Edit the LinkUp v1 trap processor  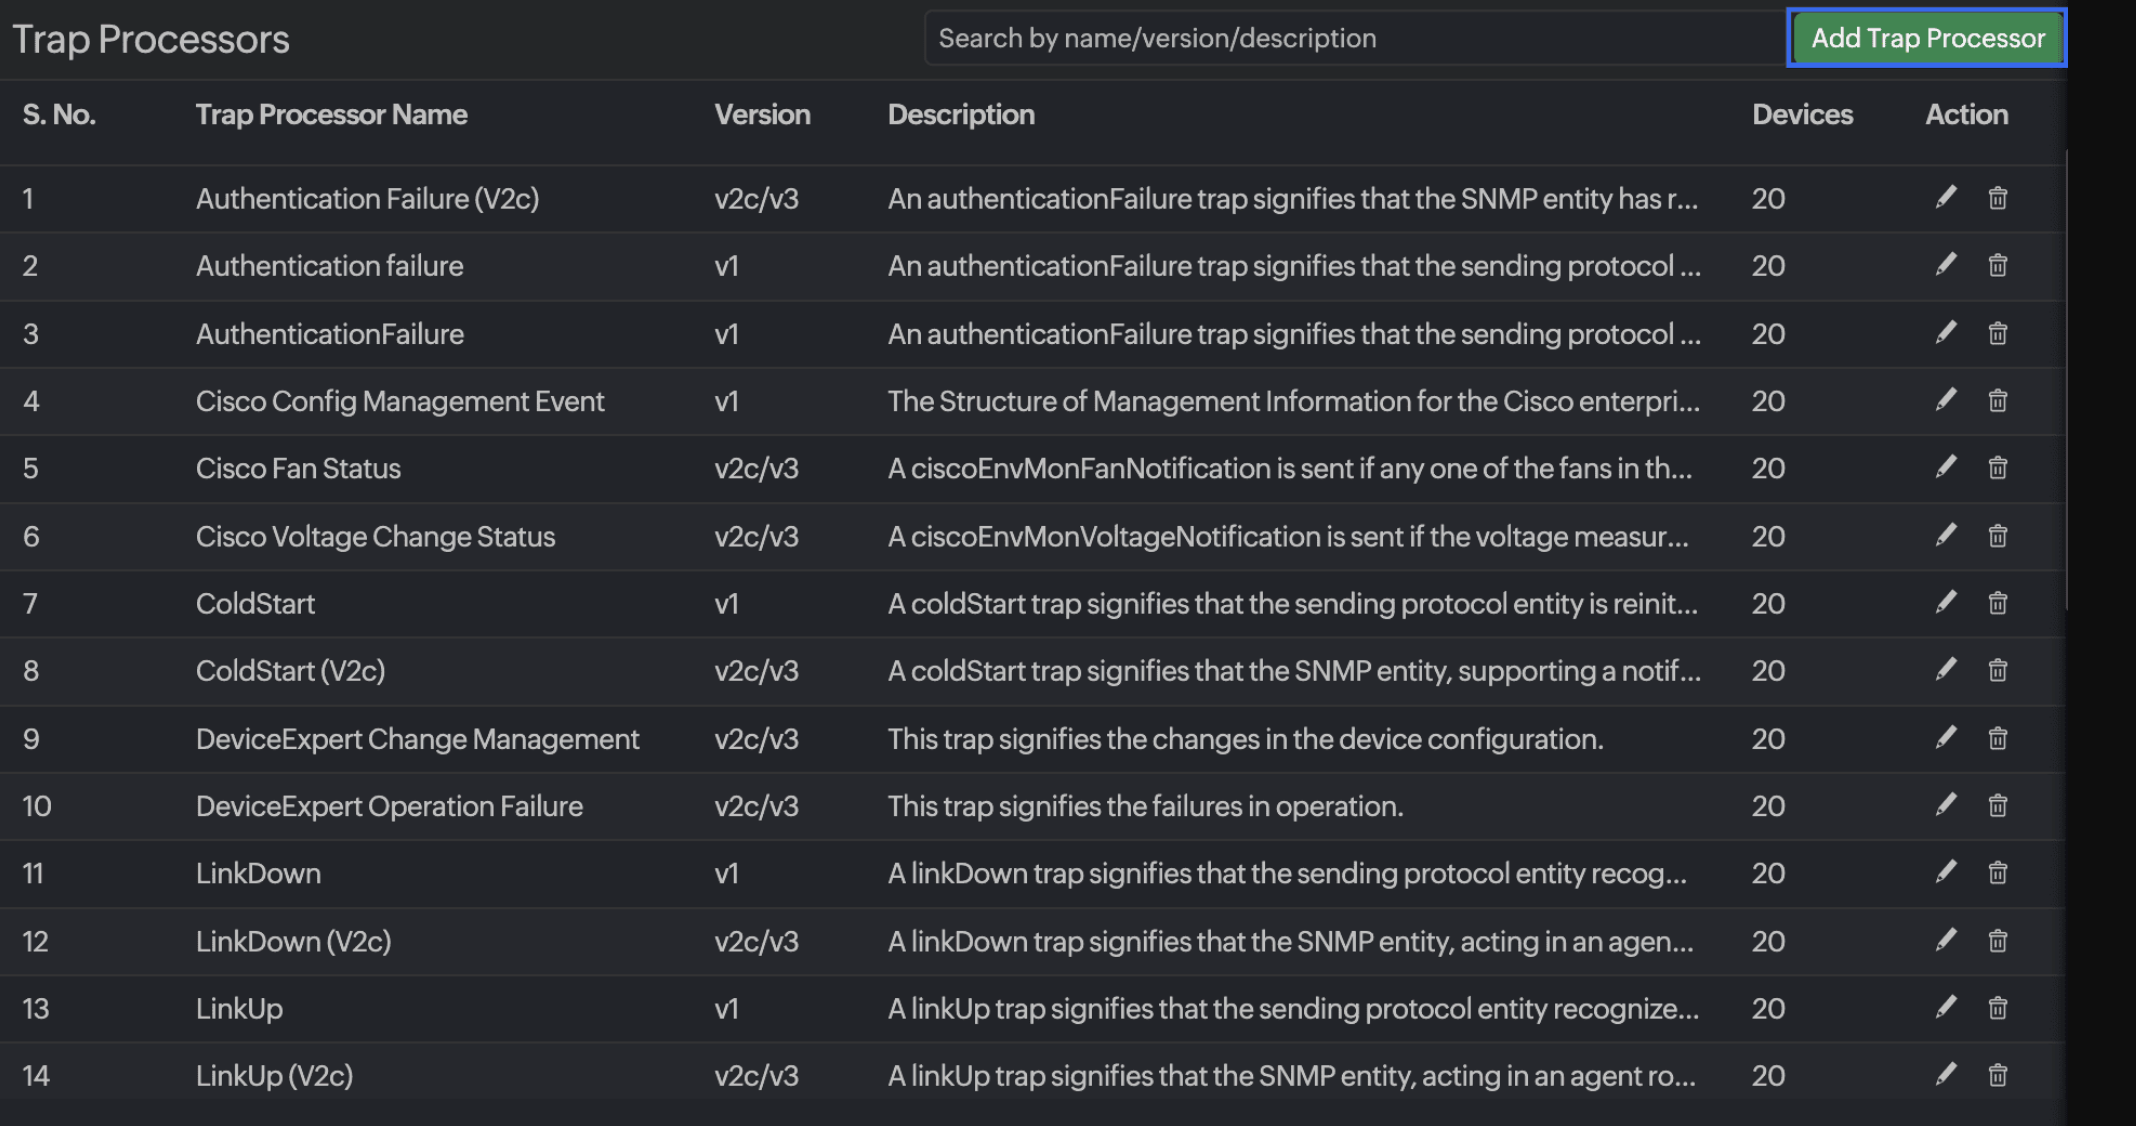coord(1945,1008)
